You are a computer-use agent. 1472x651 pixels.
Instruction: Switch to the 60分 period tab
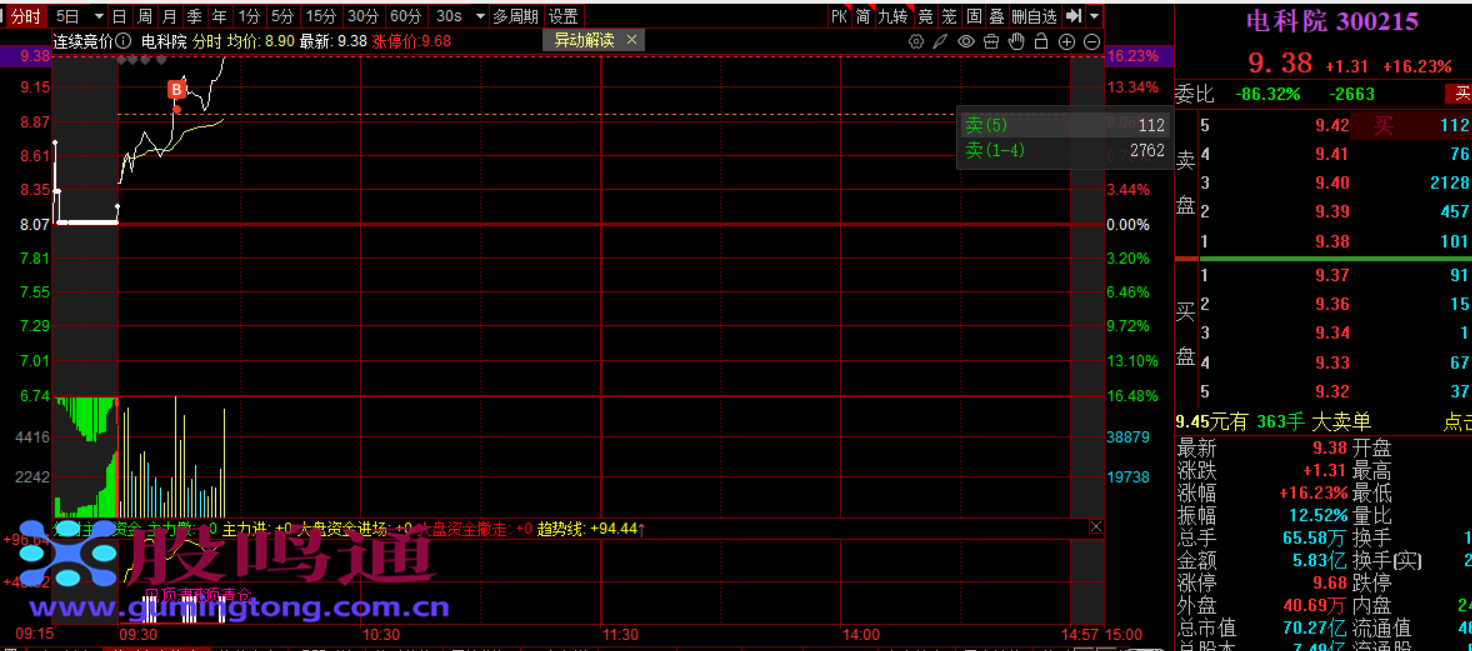tap(405, 17)
